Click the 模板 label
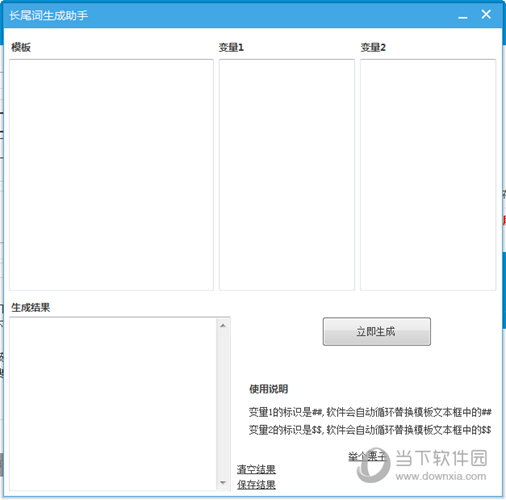This screenshot has height=500, width=506. click(x=21, y=47)
